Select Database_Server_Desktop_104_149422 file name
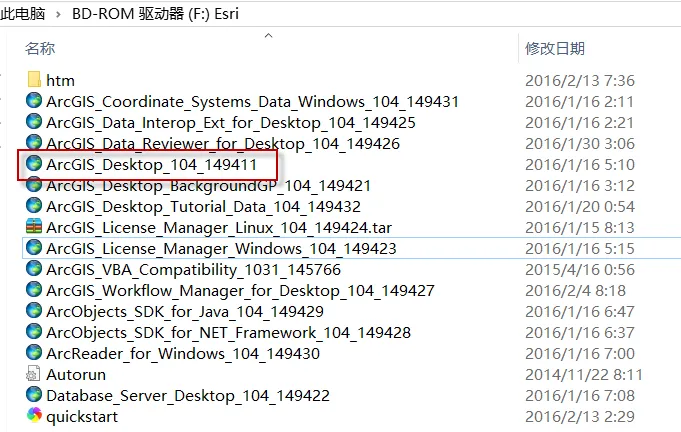This screenshot has width=681, height=432. pos(188,396)
